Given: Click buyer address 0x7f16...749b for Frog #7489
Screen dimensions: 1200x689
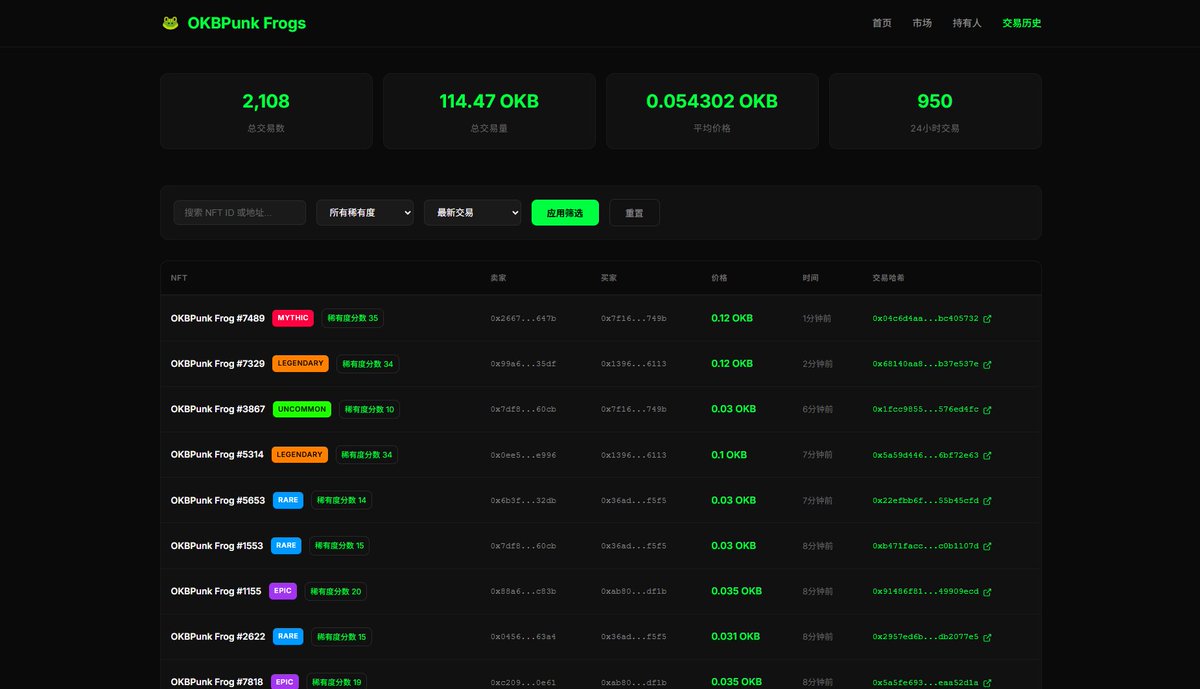Looking at the screenshot, I should click(x=634, y=319).
